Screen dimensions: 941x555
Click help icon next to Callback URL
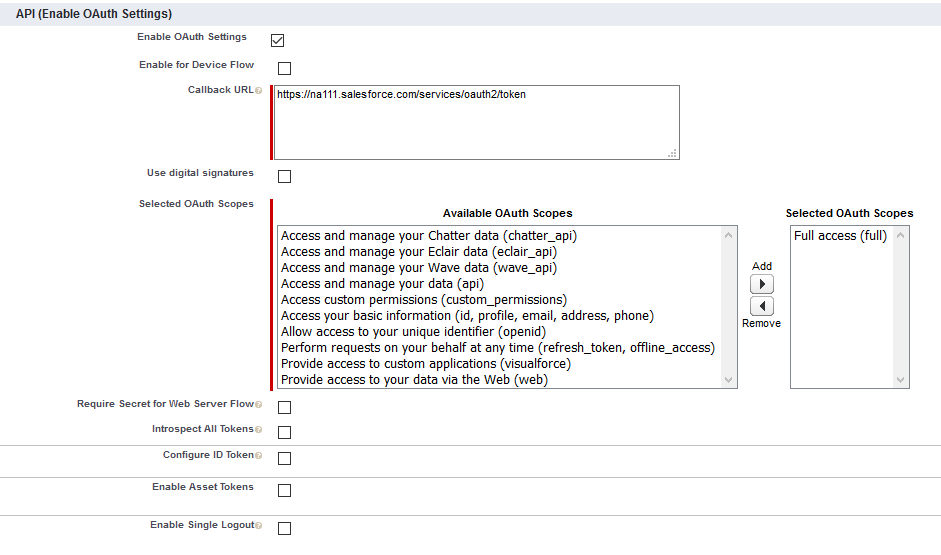[x=258, y=91]
